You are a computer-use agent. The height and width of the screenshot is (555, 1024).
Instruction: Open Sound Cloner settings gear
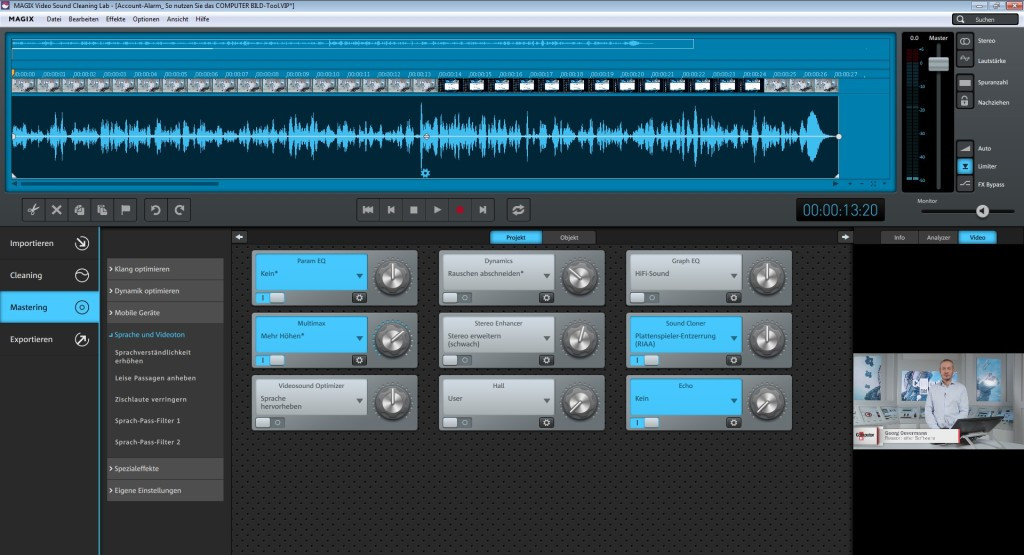coord(733,360)
